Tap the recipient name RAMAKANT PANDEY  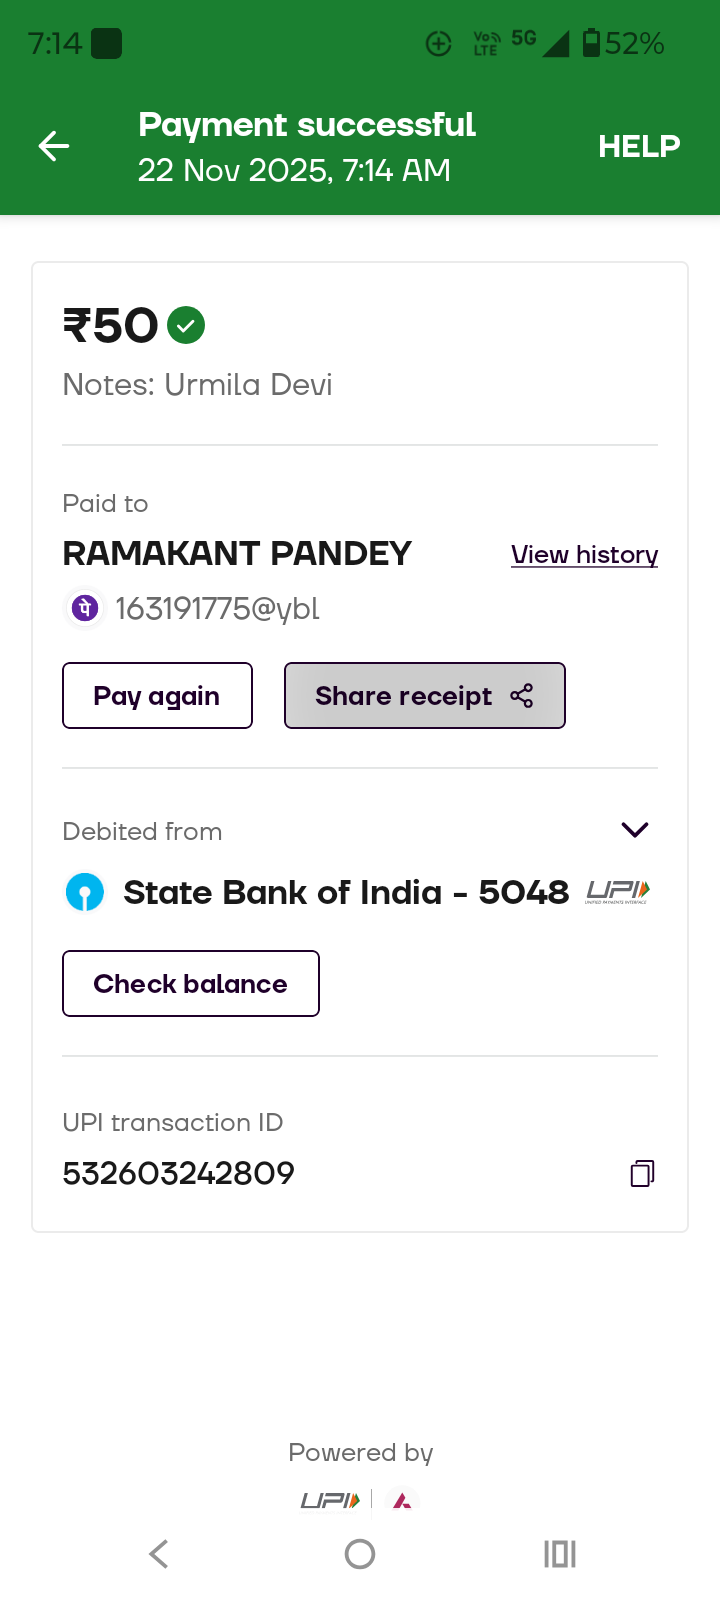(x=237, y=553)
